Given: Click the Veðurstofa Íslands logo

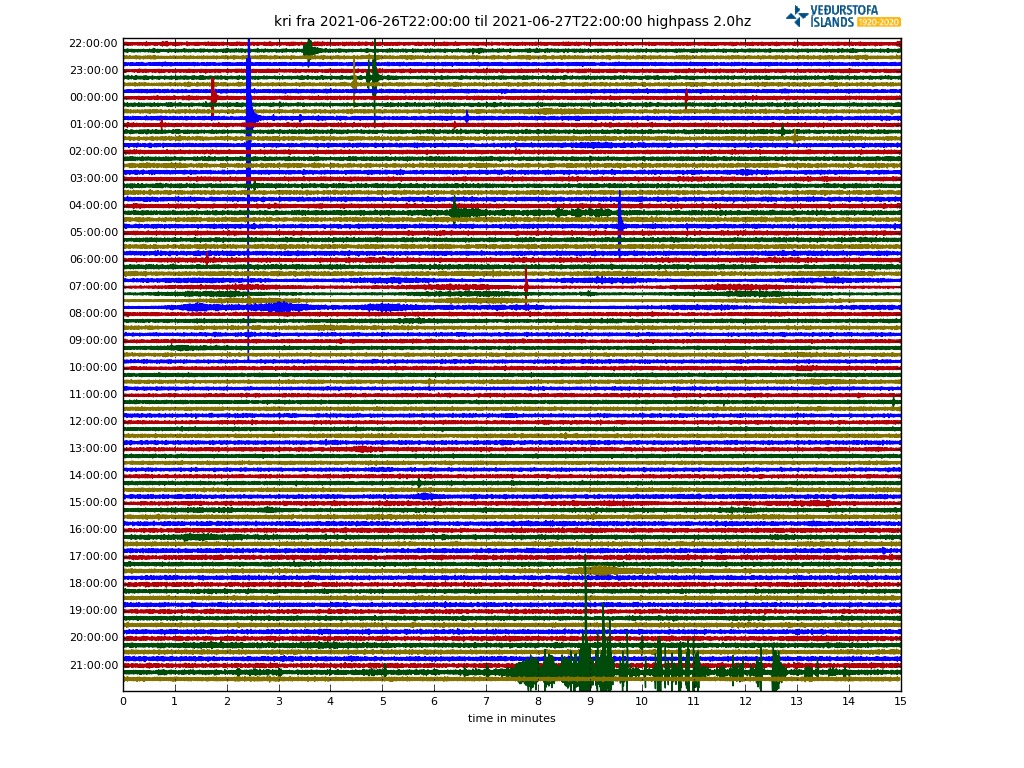Looking at the screenshot, I should [843, 16].
